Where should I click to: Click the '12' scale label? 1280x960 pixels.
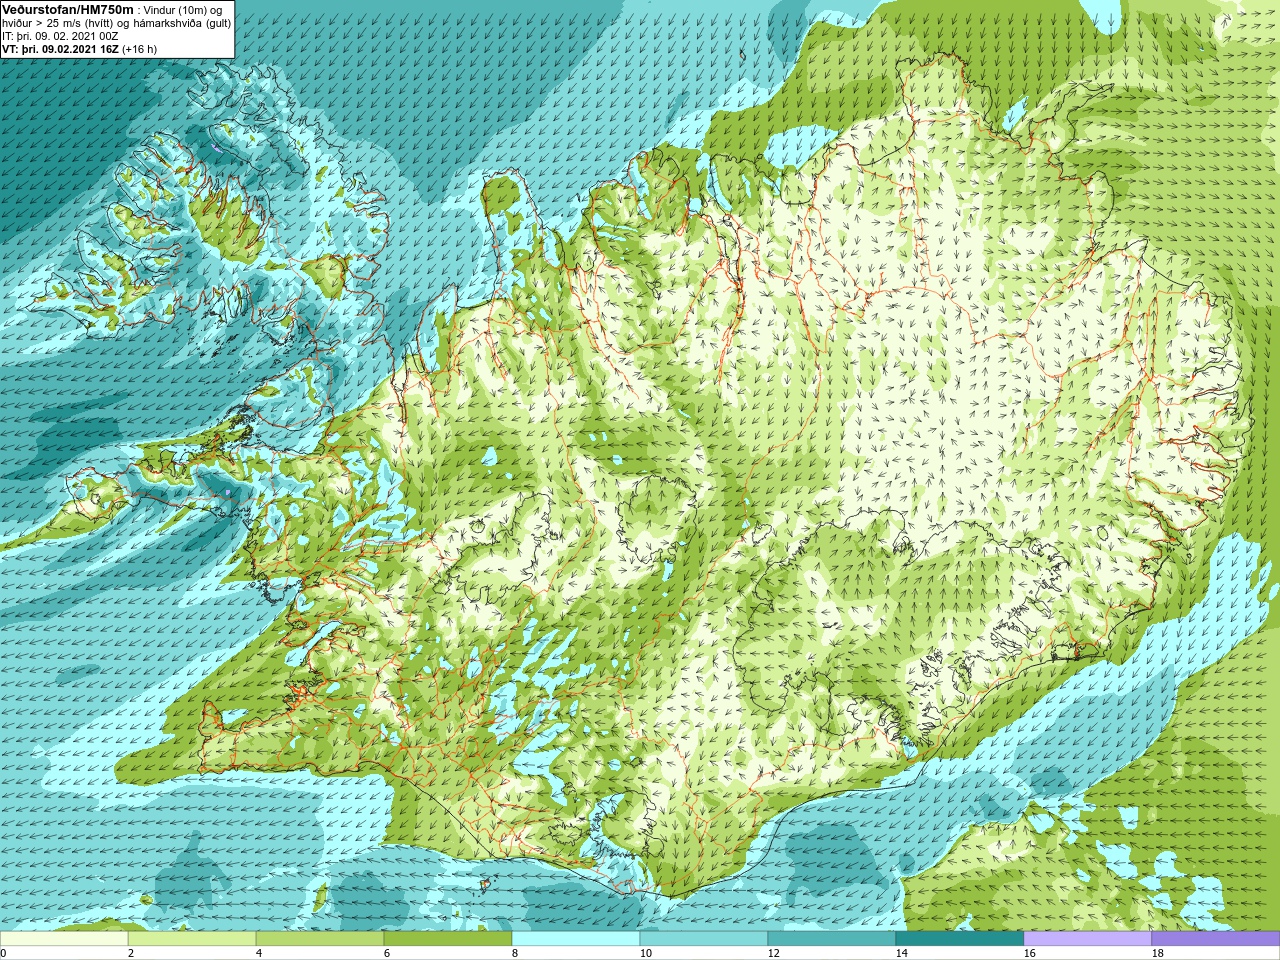tap(773, 953)
